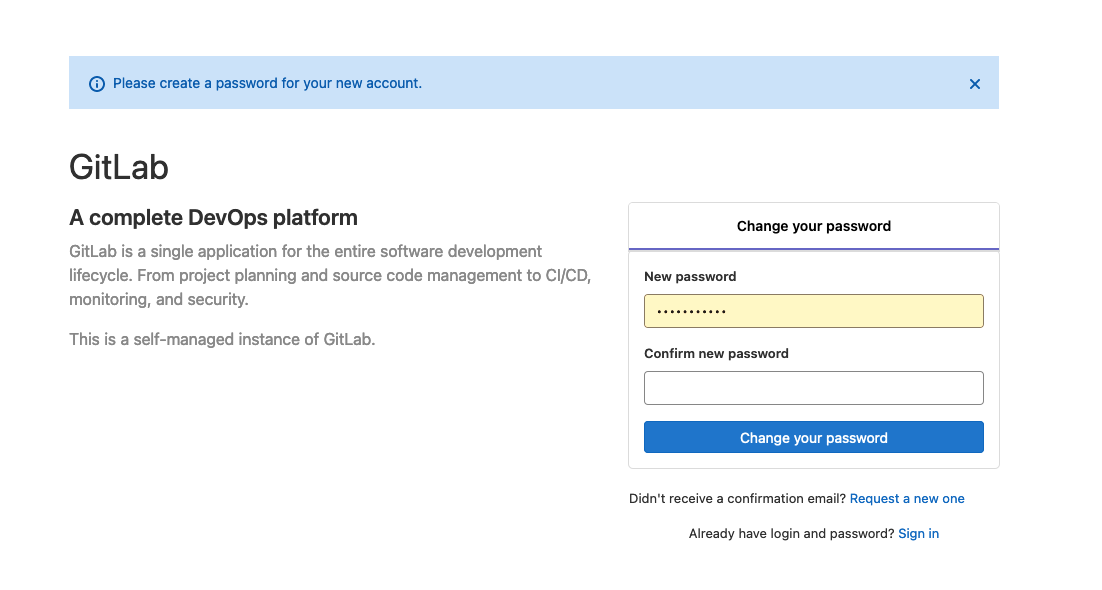Click "Didn't receive a confirmation email?" text

[737, 499]
